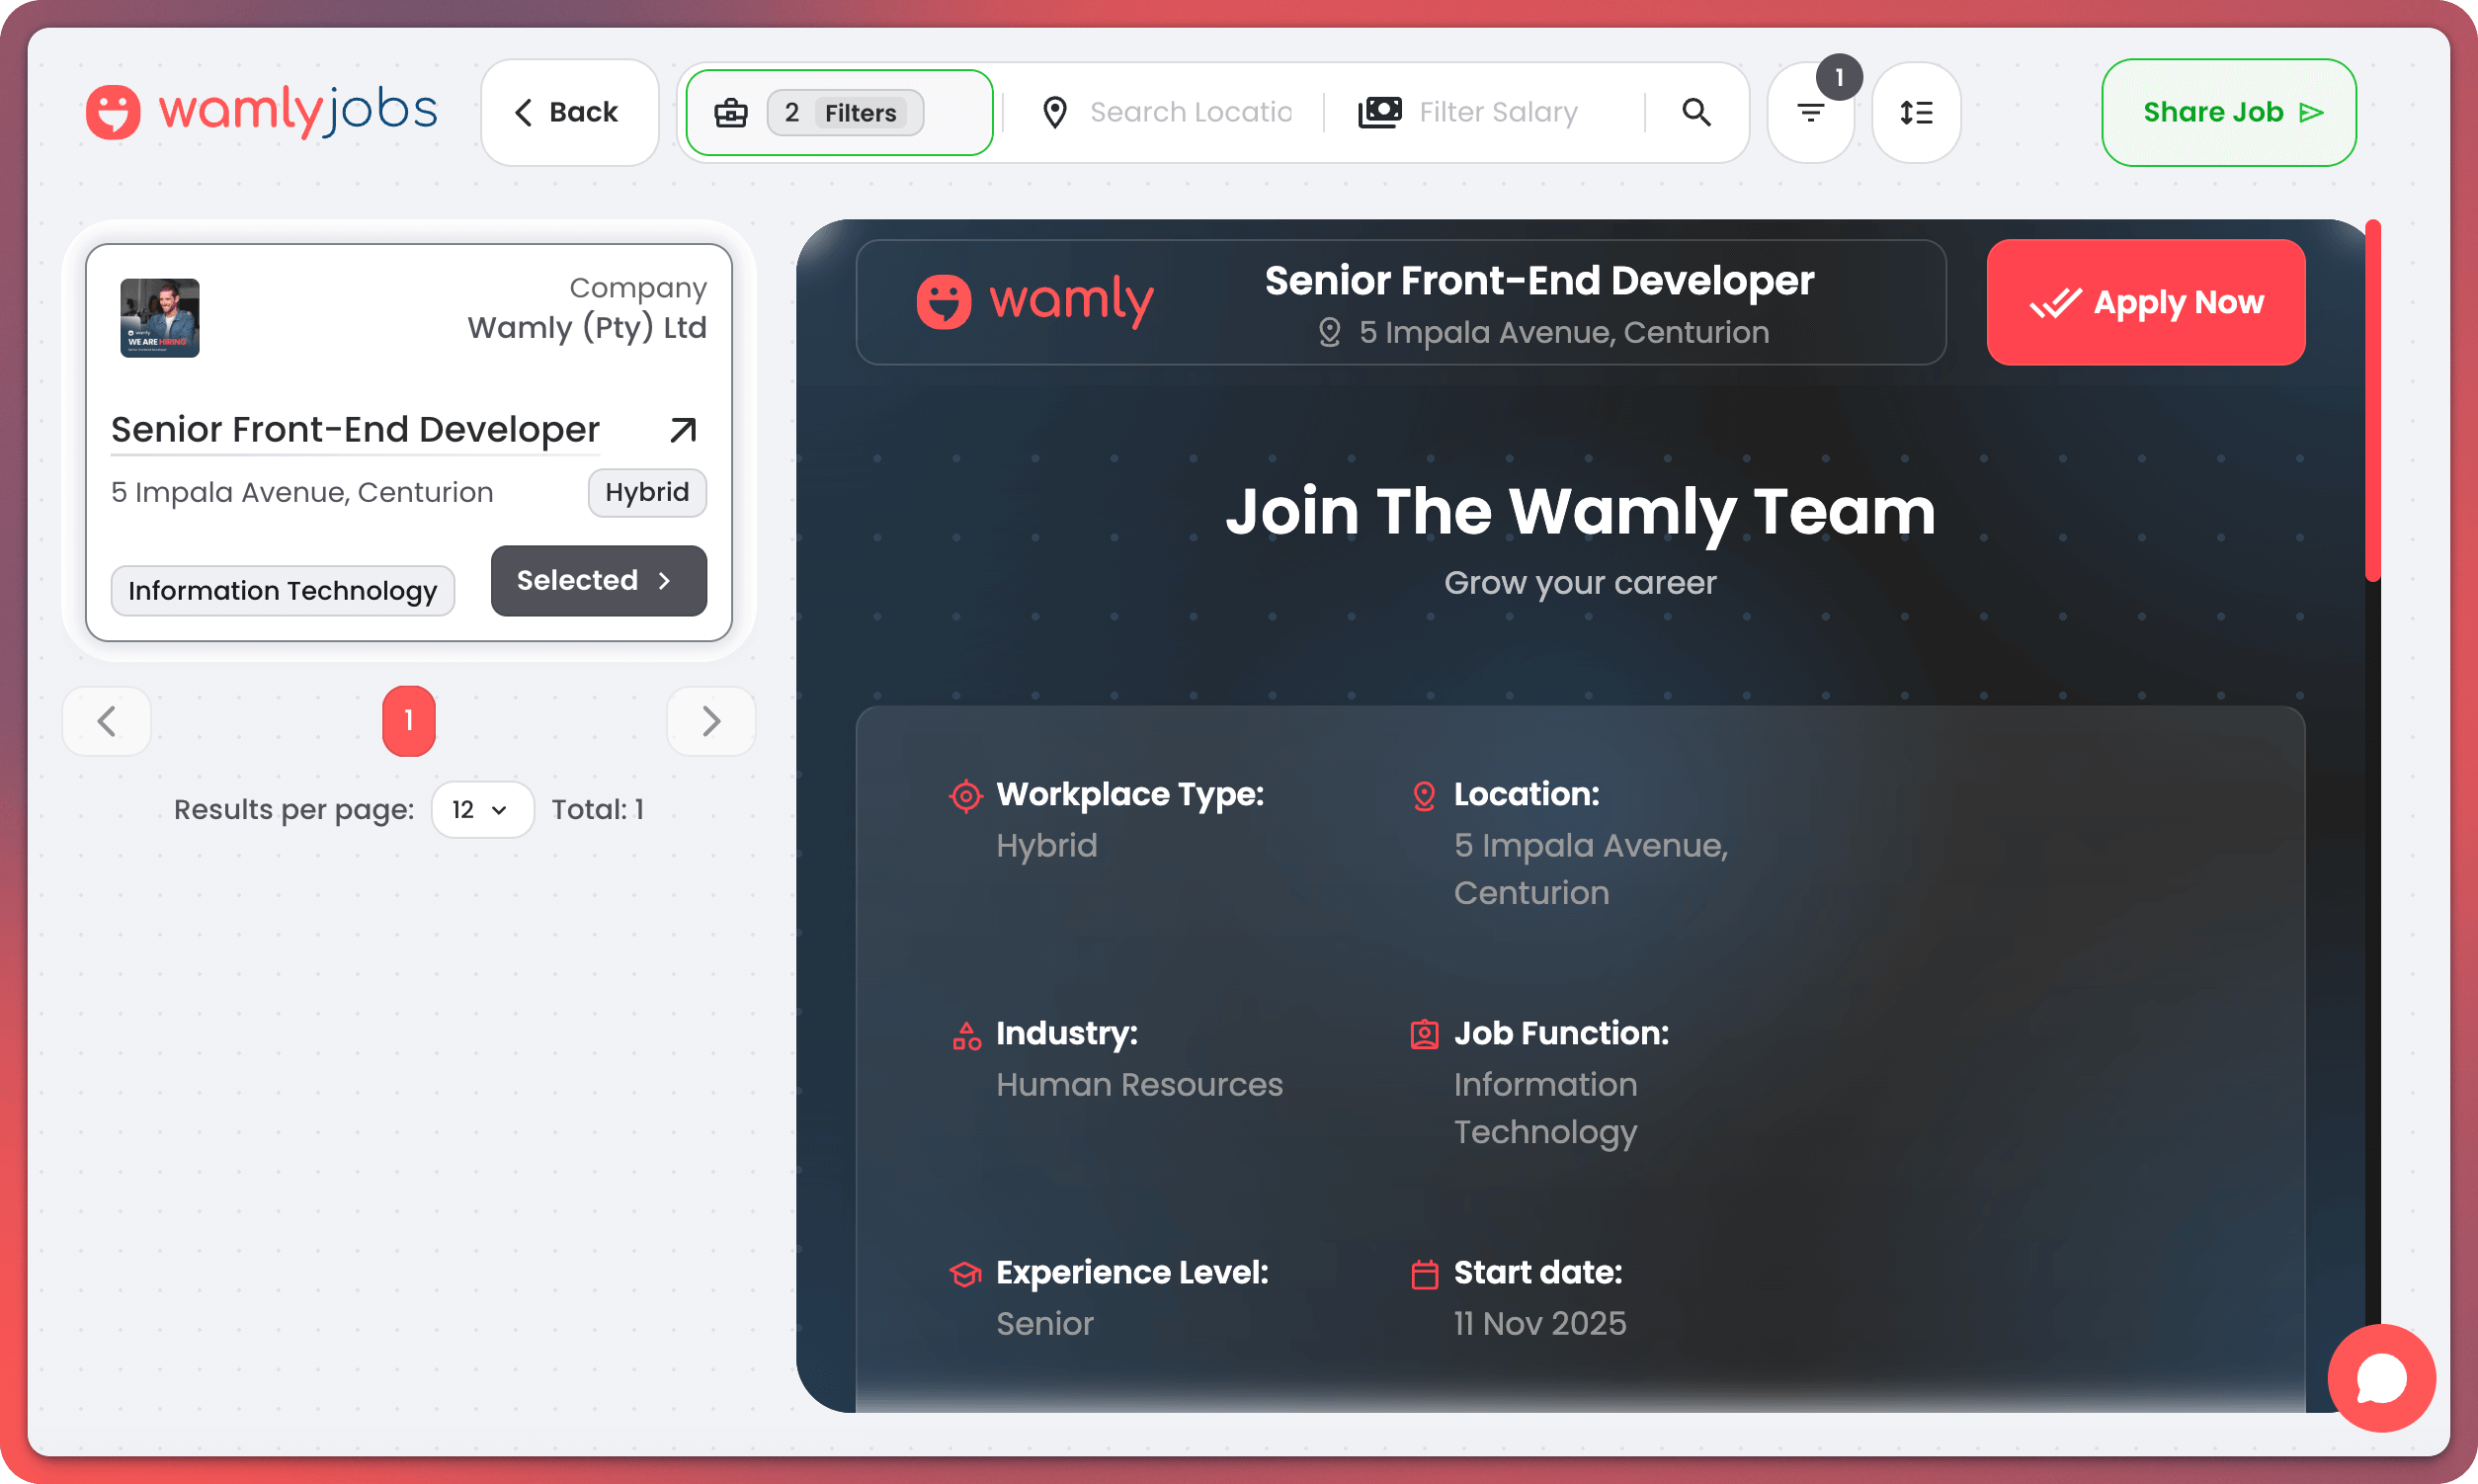Click the Information Technology tag
Image resolution: width=2478 pixels, height=1484 pixels.
[283, 591]
